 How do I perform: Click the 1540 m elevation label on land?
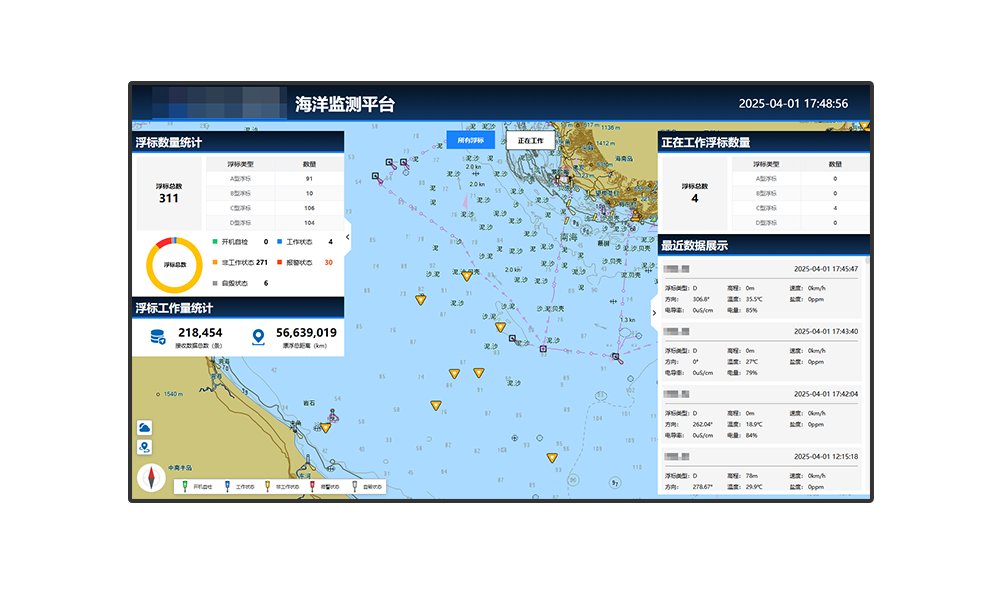click(x=173, y=394)
